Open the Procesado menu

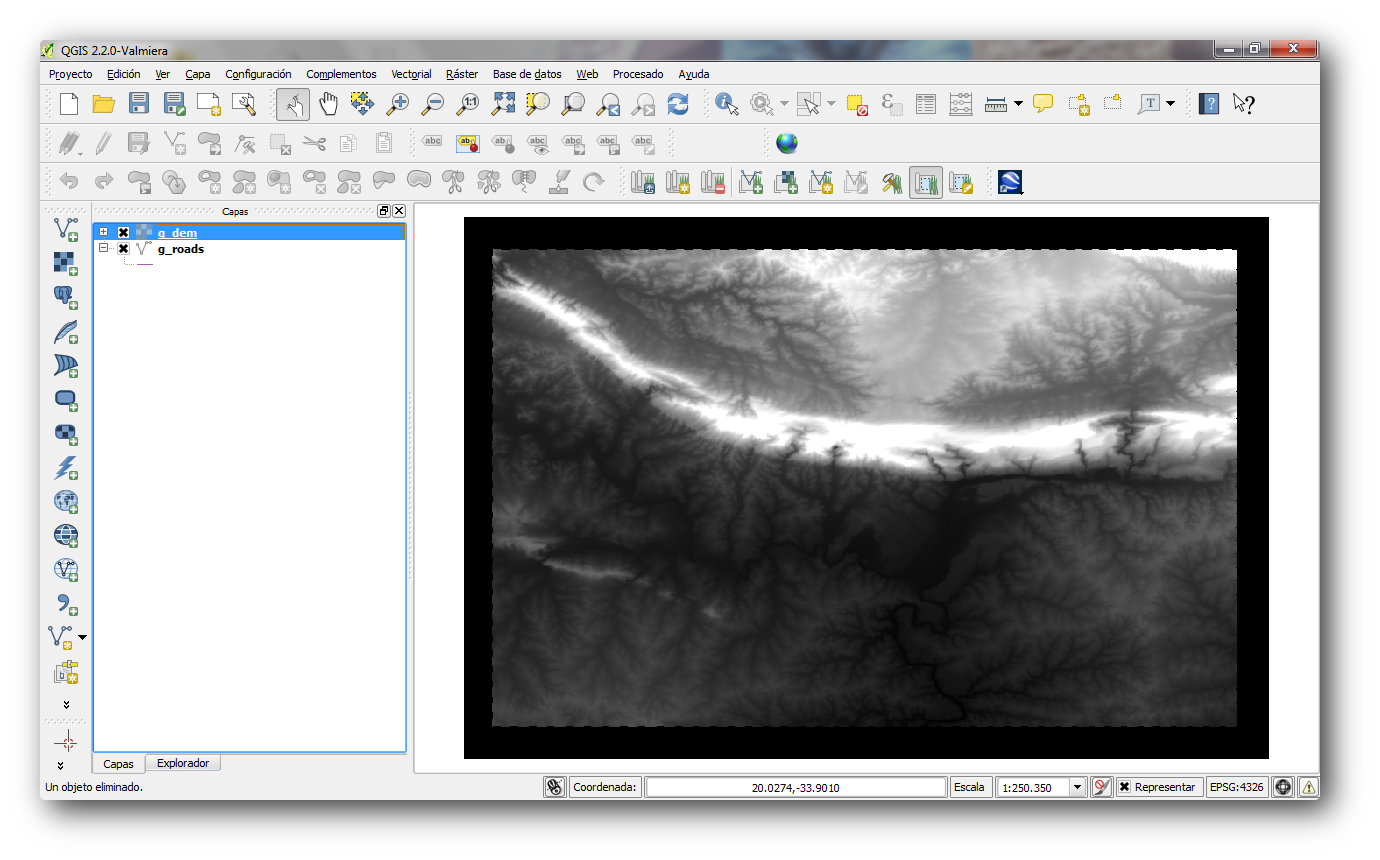(x=638, y=74)
